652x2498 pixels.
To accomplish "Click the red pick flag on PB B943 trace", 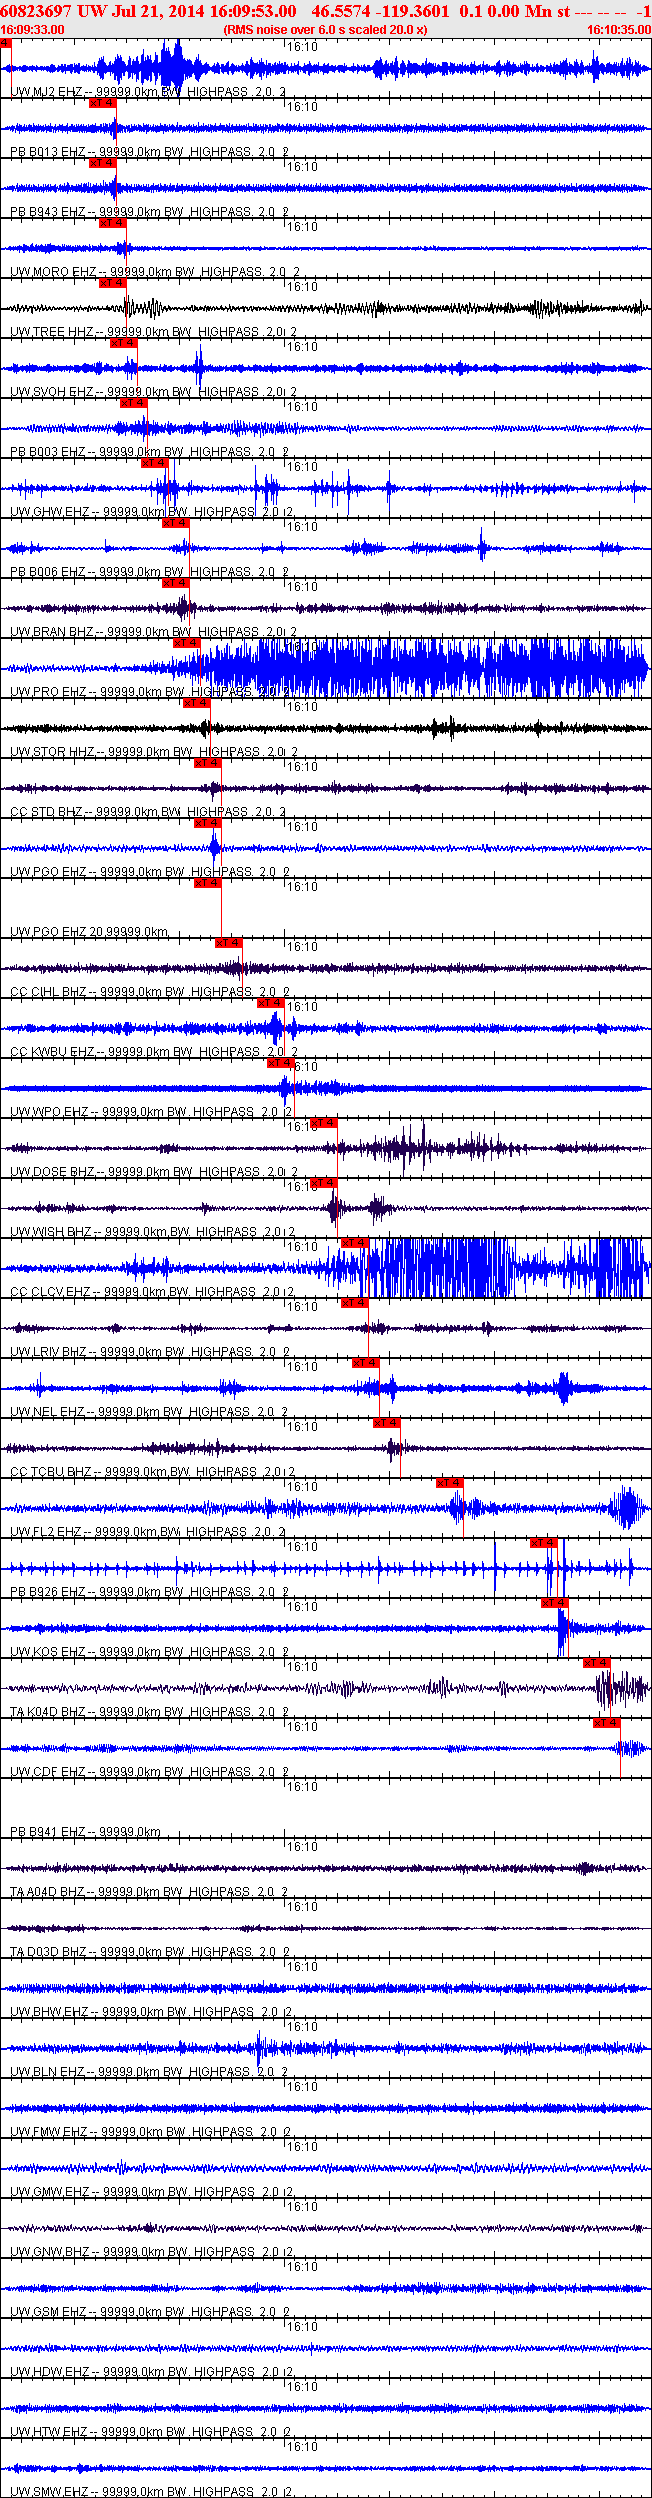I will click(x=103, y=163).
